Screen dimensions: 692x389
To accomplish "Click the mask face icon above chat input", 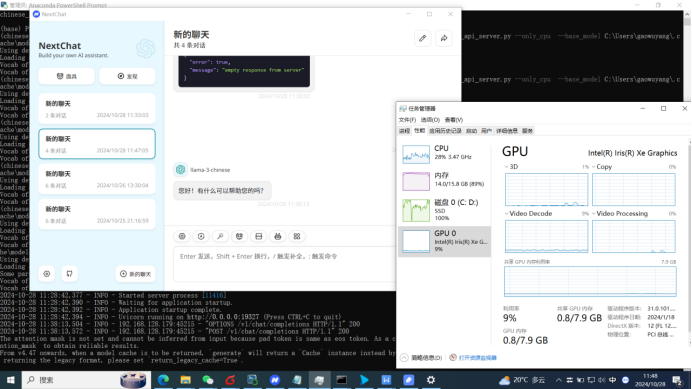I will tap(239, 236).
